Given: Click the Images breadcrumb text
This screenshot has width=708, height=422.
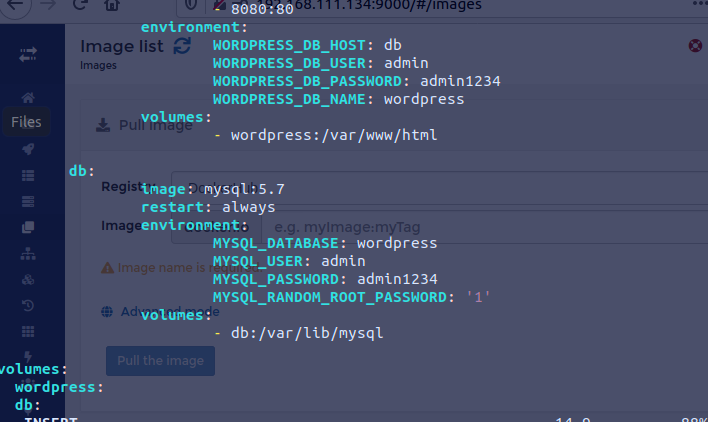Looking at the screenshot, I should tap(98, 65).
